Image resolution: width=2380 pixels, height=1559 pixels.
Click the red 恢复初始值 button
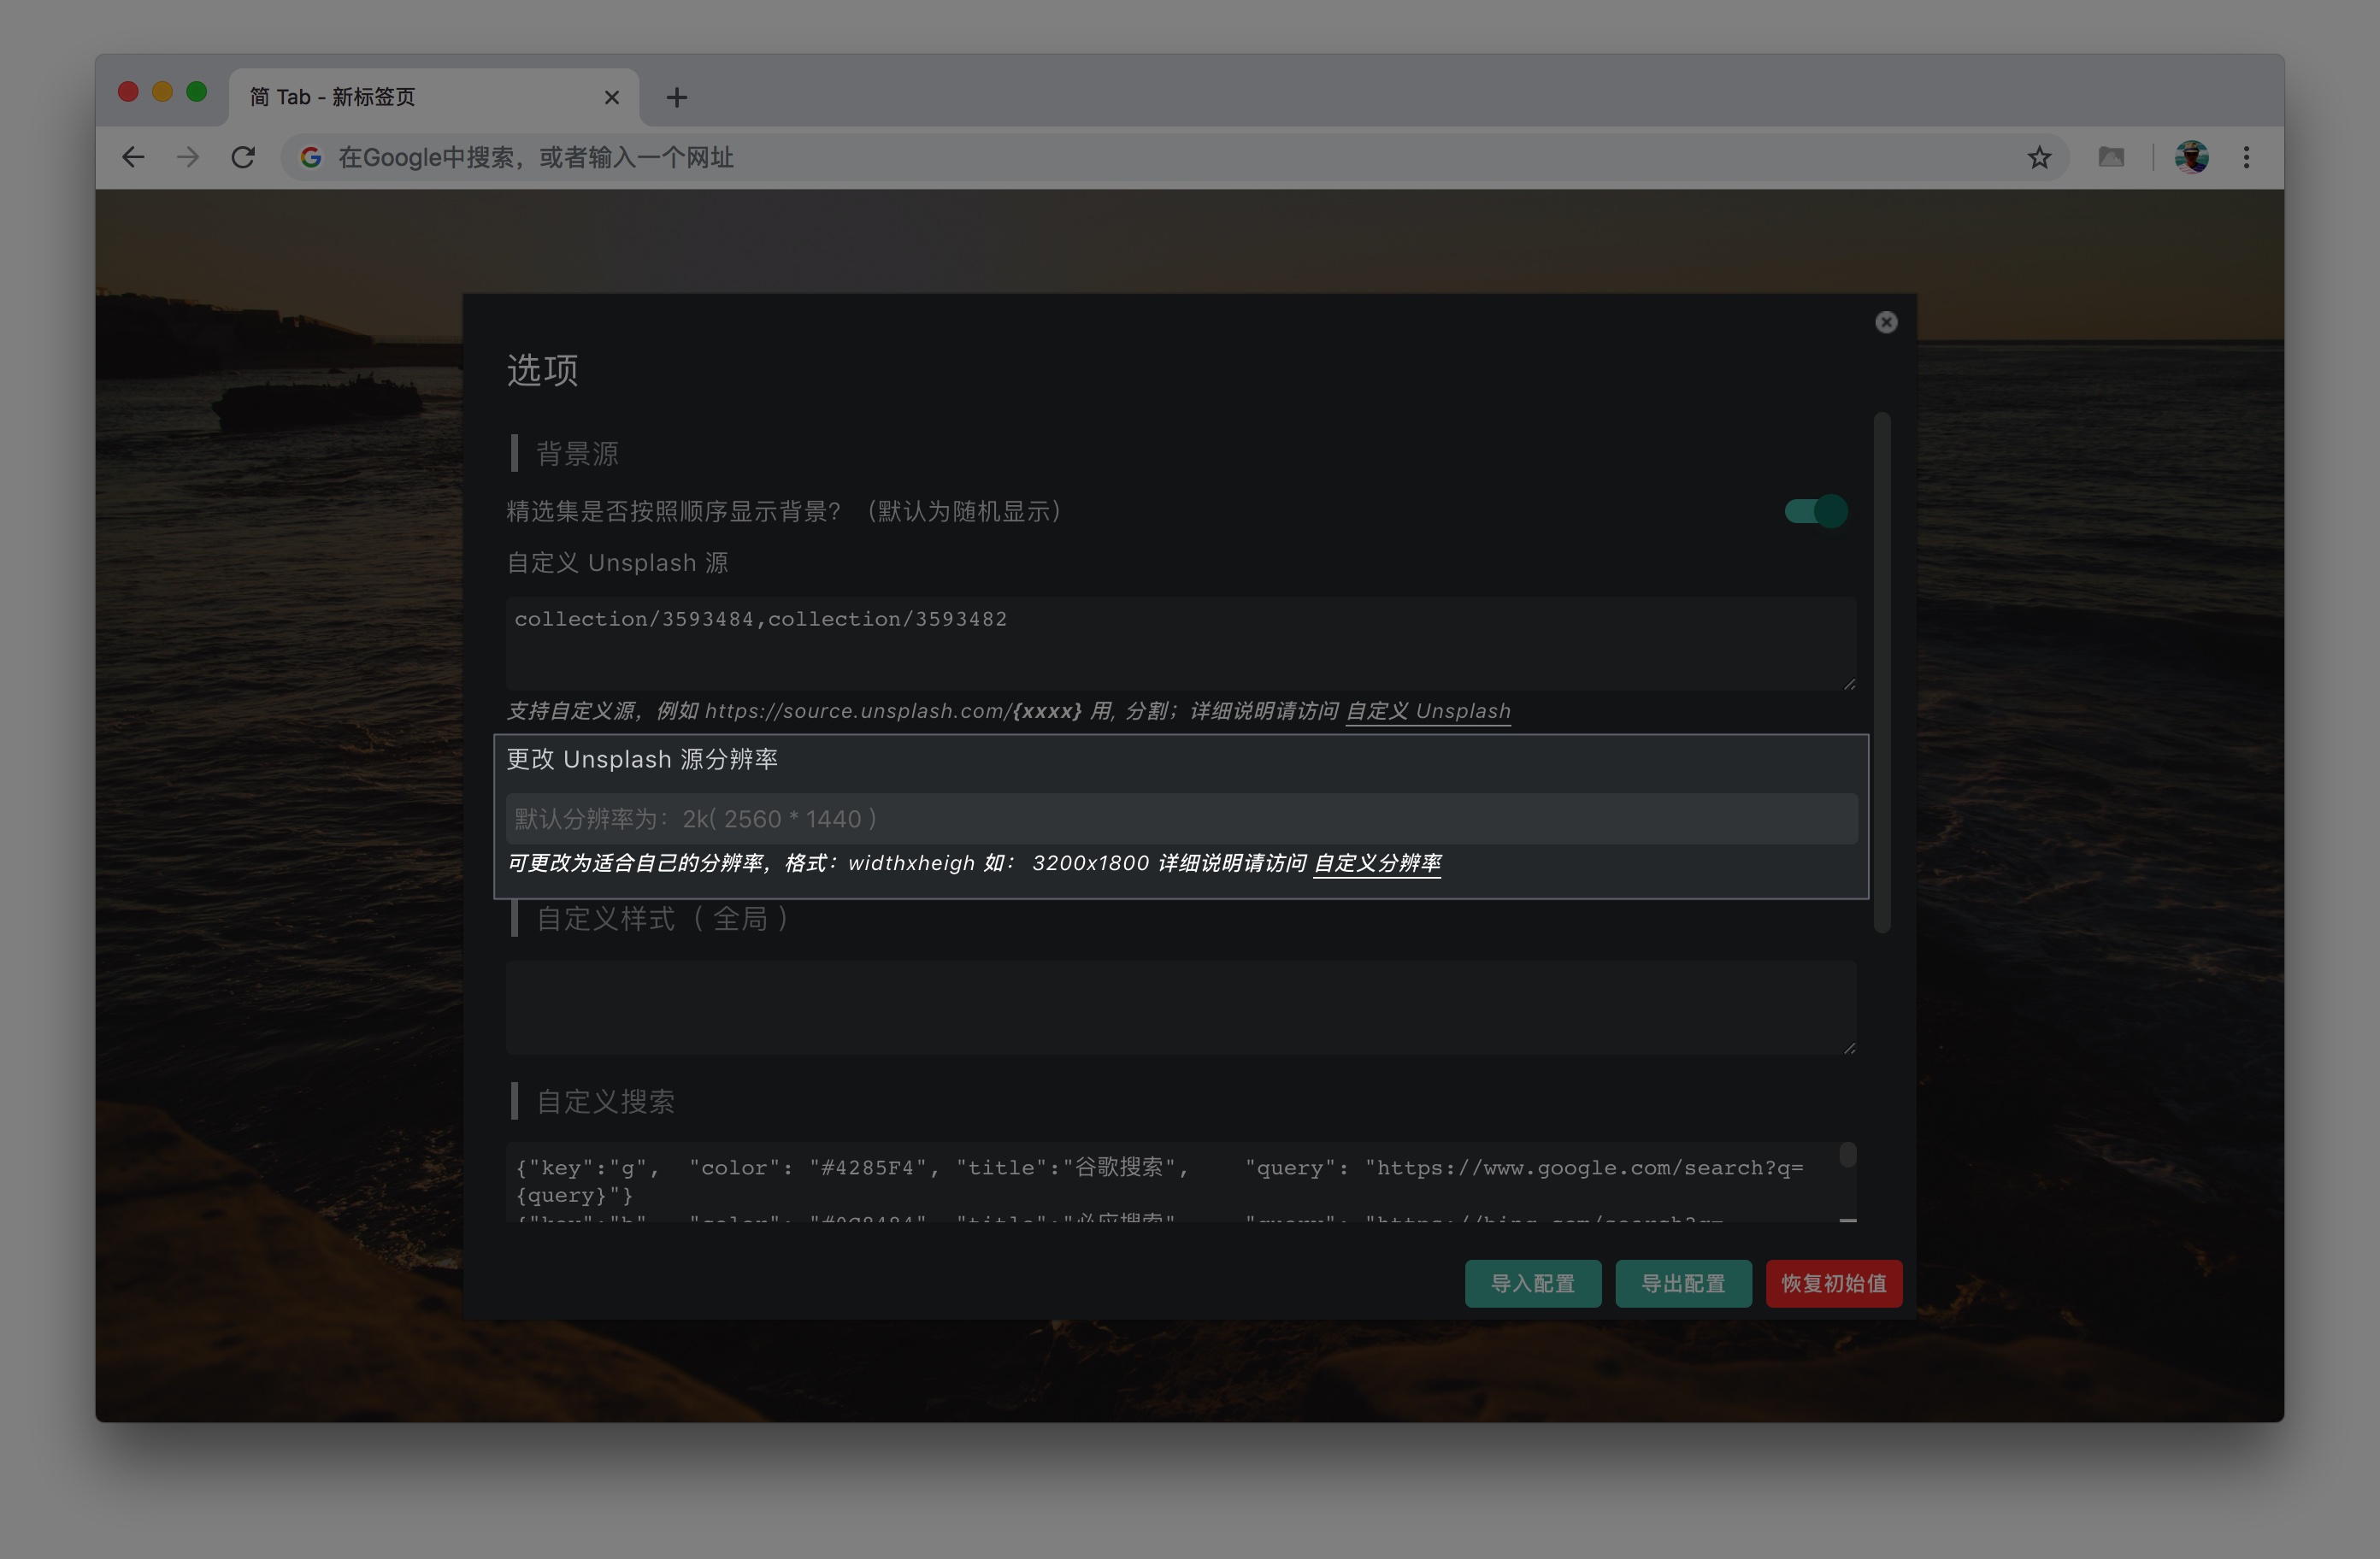click(1833, 1283)
